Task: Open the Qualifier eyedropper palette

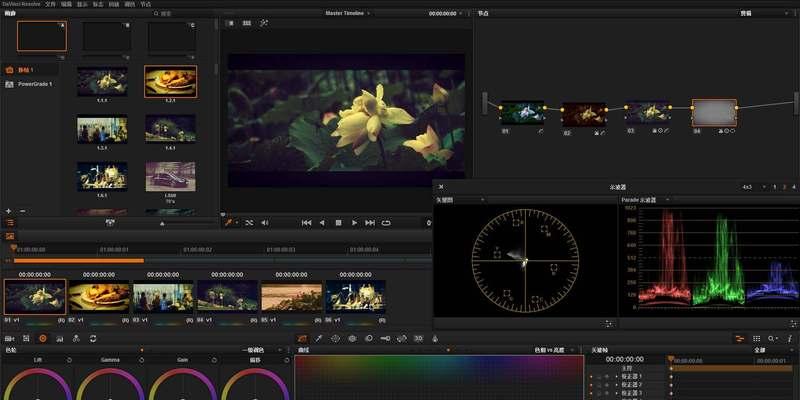Action: coord(319,338)
